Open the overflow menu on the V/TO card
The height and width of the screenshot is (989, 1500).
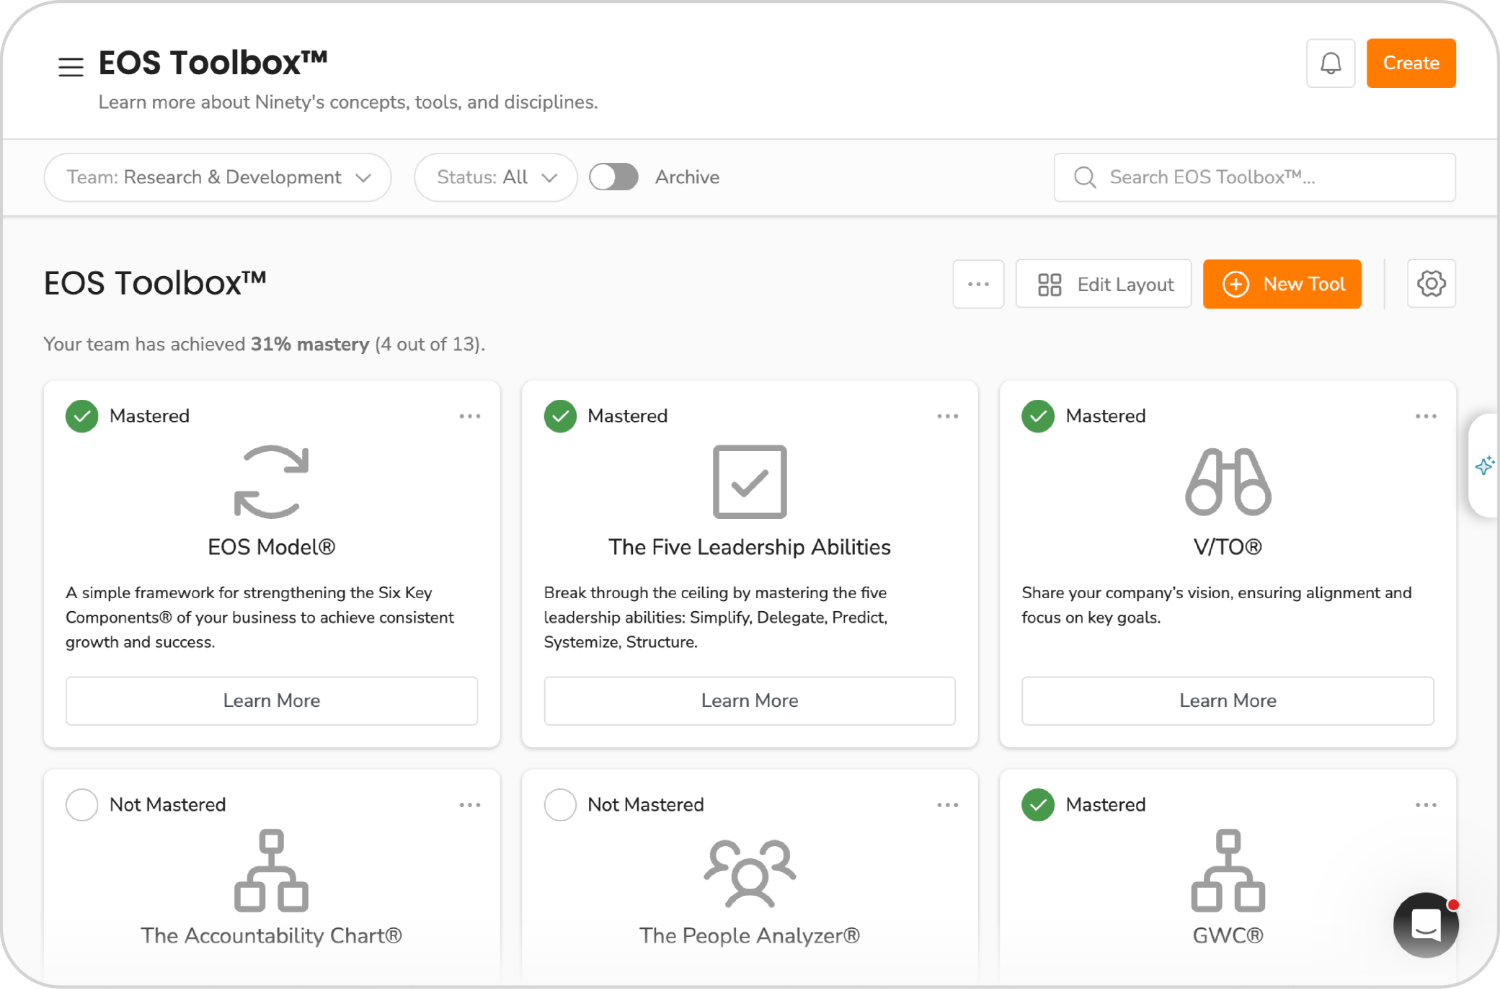tap(1426, 415)
